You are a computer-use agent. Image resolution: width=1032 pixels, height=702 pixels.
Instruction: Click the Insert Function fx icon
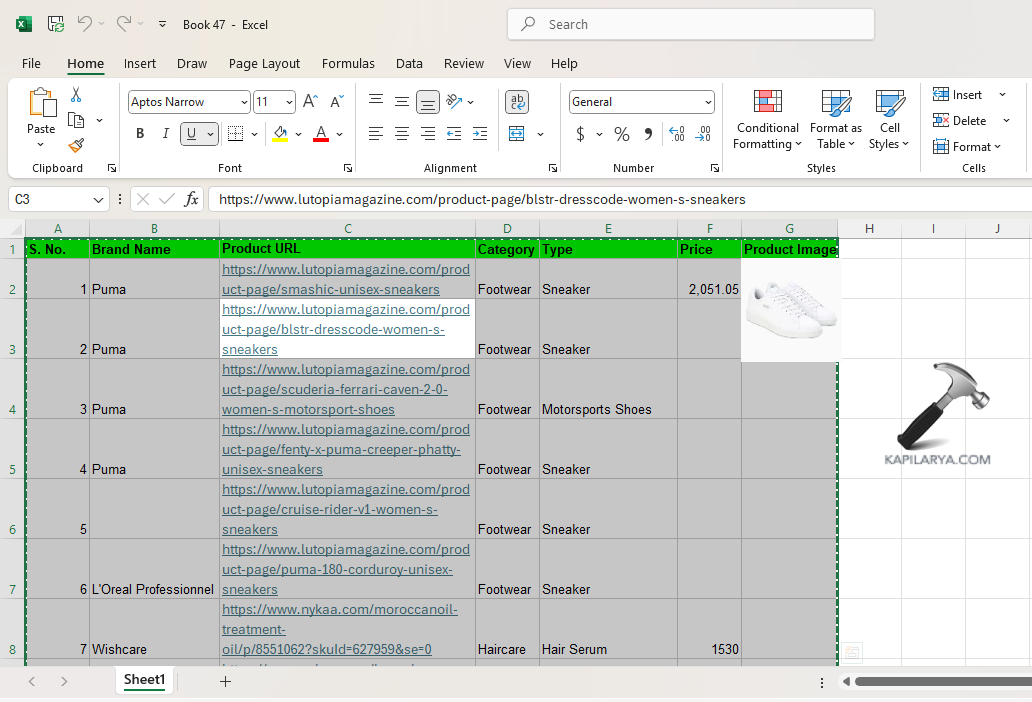coord(191,199)
